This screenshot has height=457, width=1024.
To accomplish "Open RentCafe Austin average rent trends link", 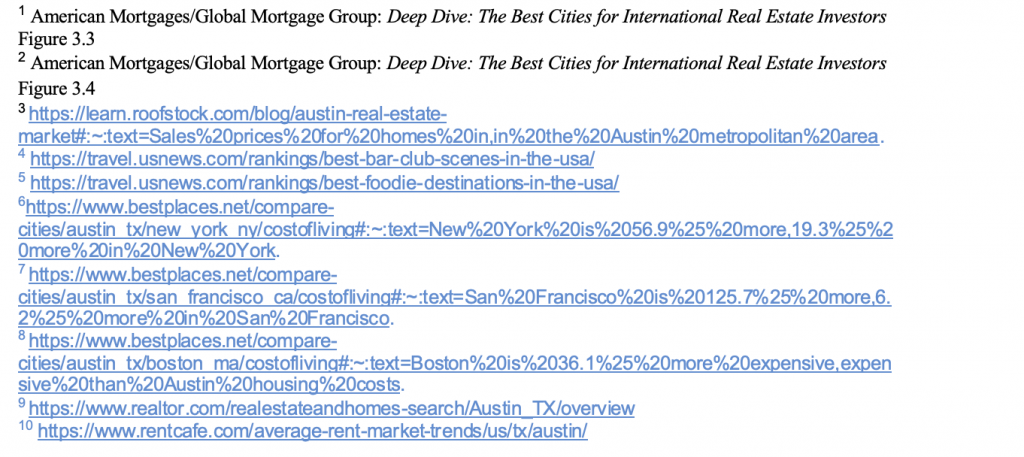I will [312, 432].
